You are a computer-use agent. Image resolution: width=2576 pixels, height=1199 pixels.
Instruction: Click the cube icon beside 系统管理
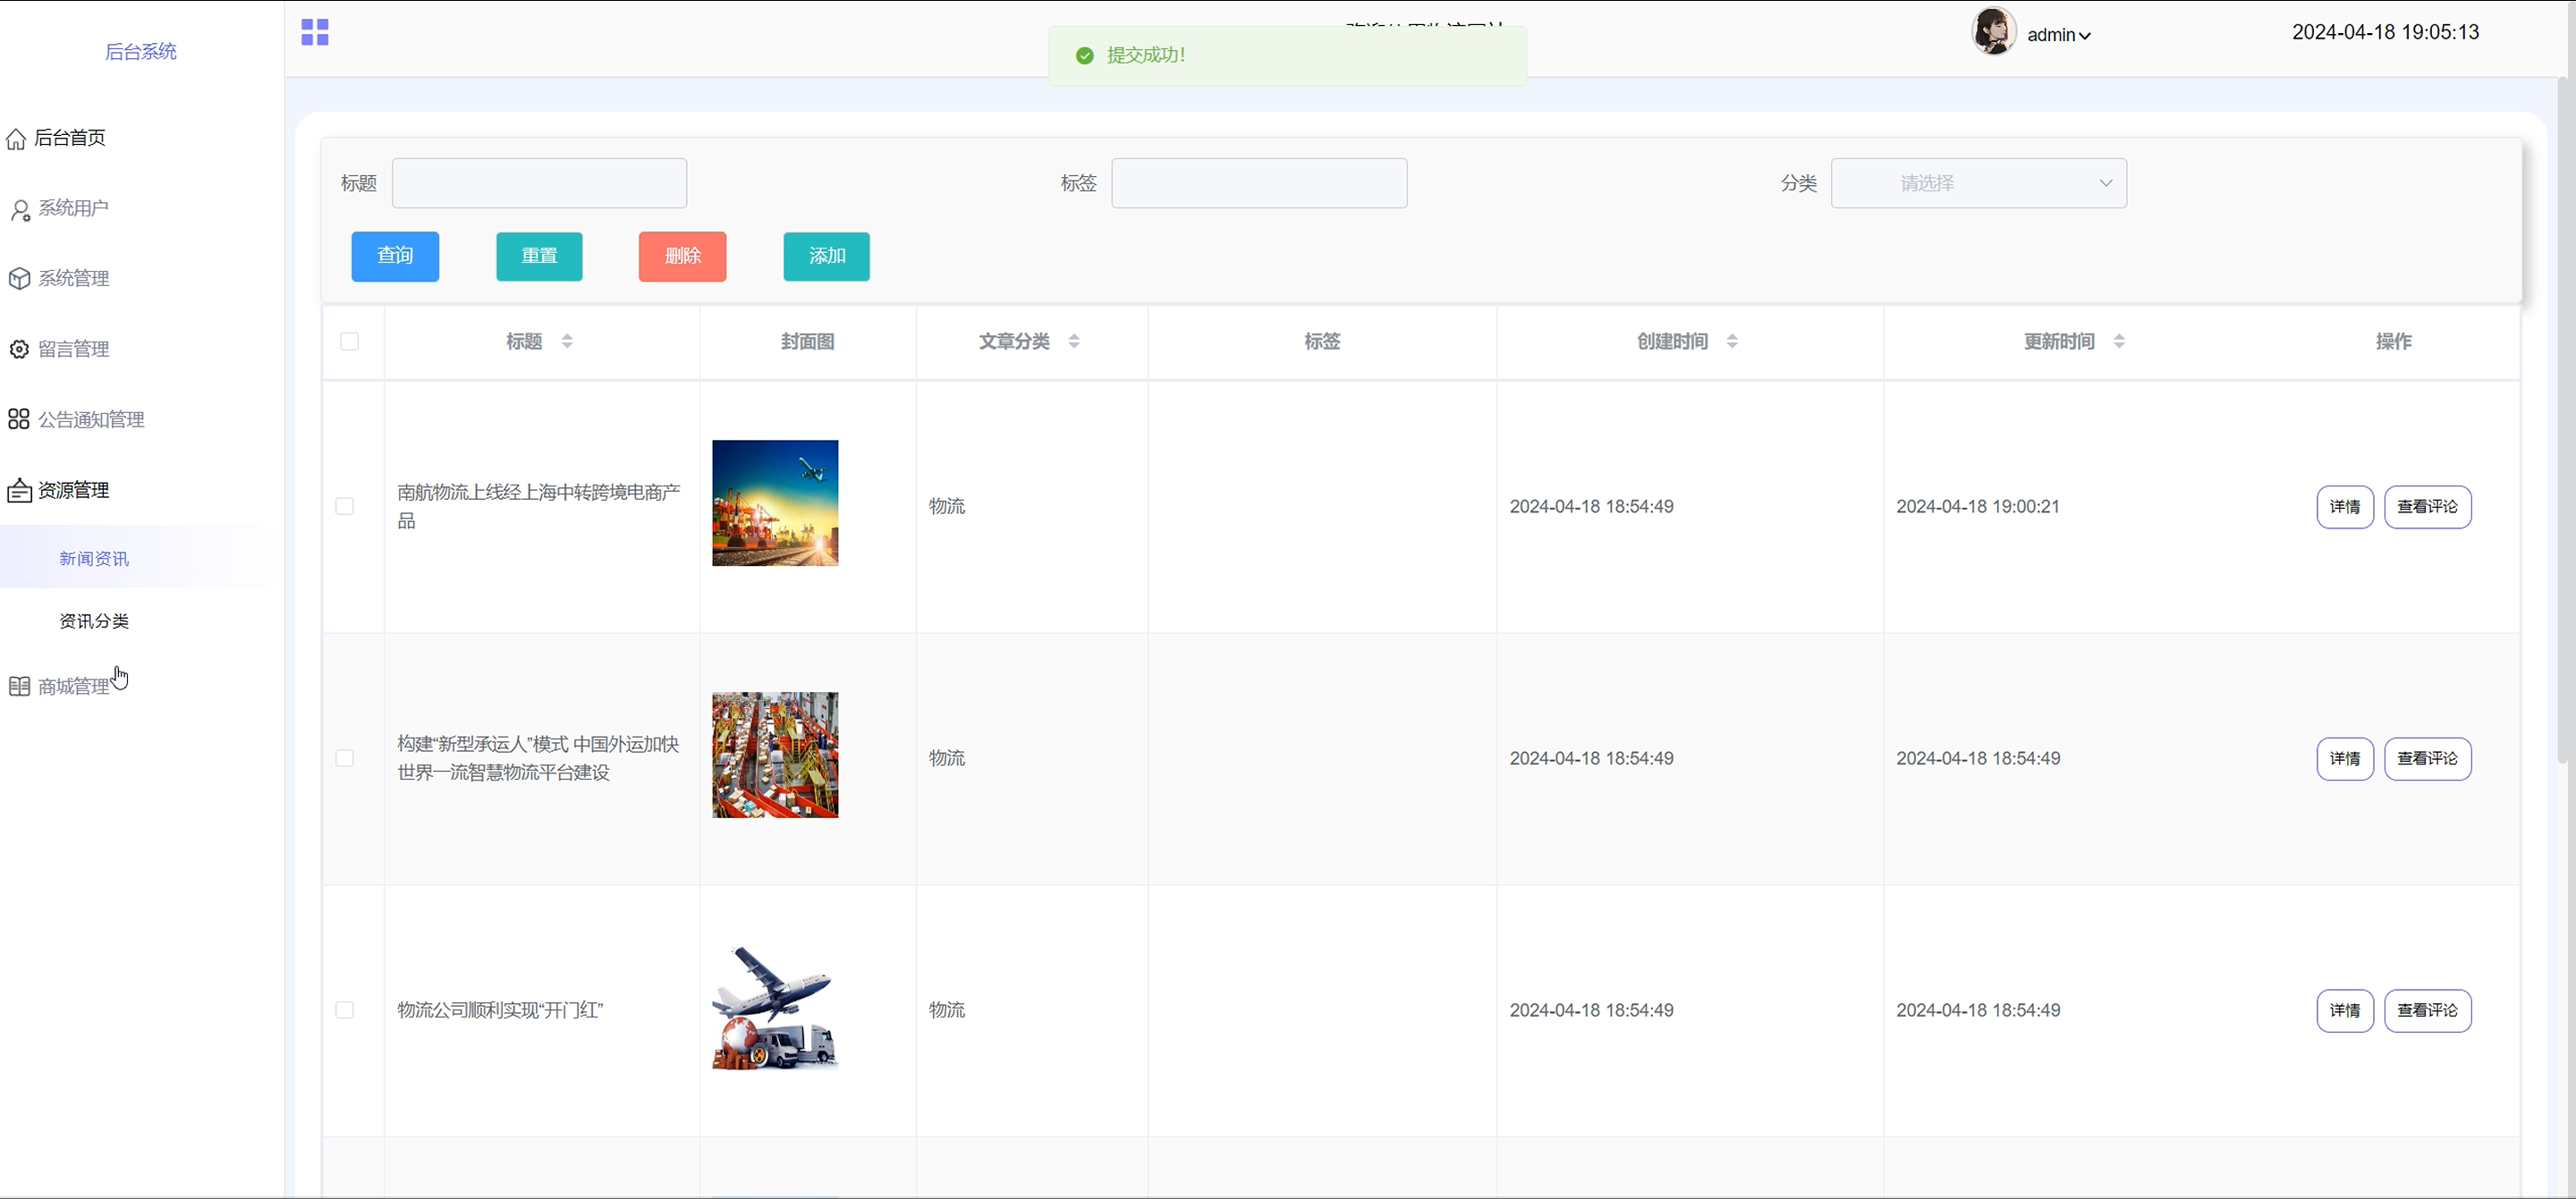click(19, 279)
